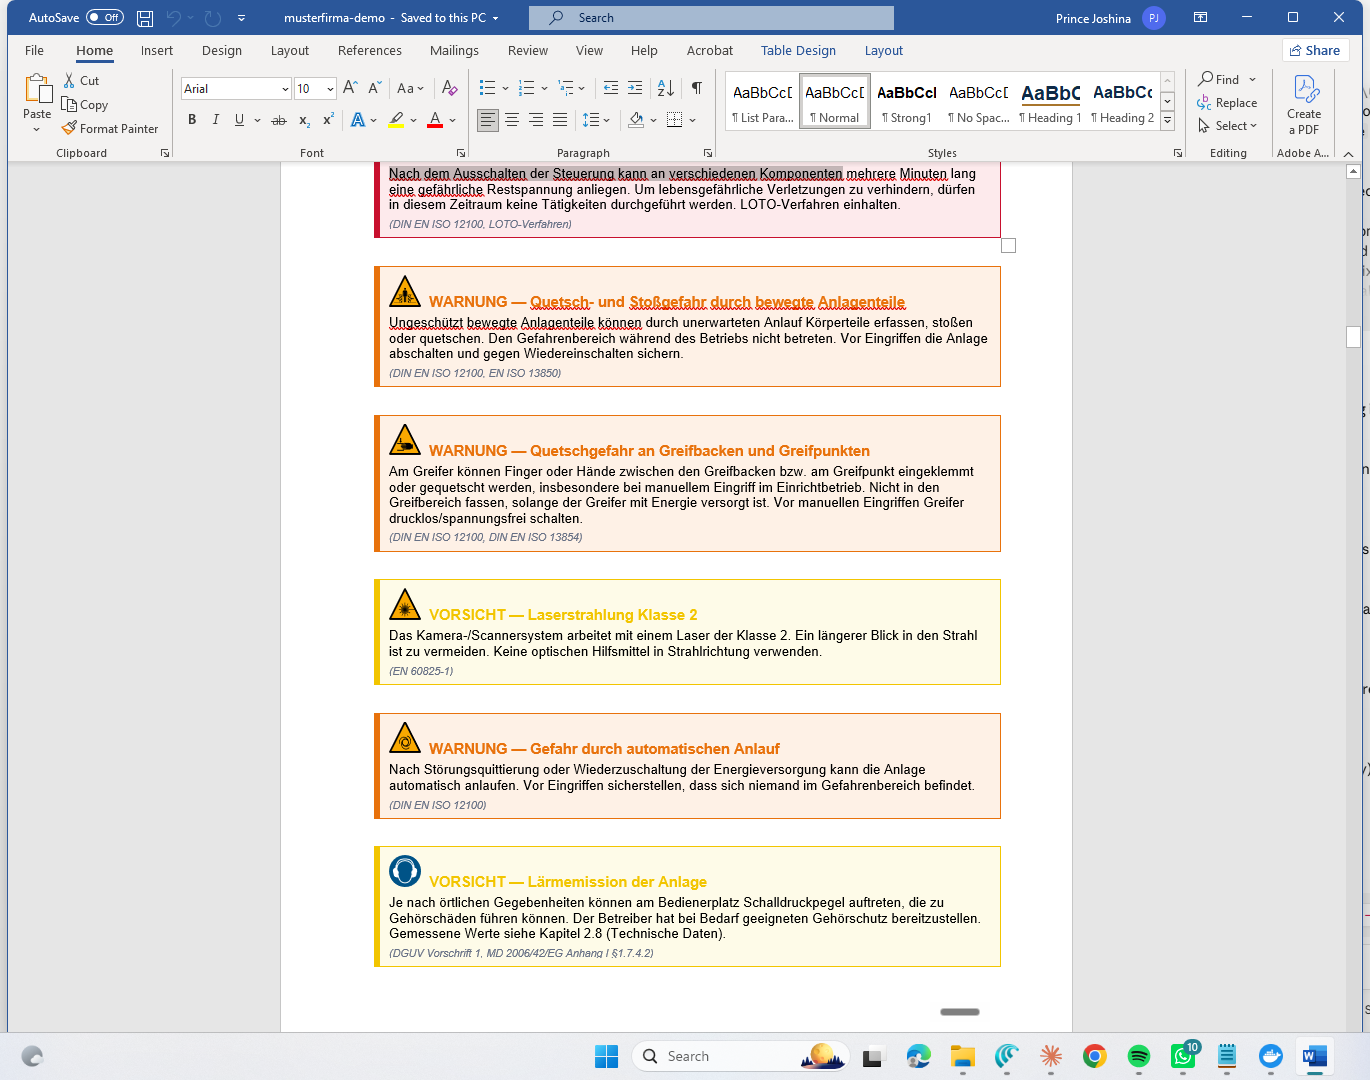
Task: Toggle the Strikethrough formatting button
Action: point(279,120)
